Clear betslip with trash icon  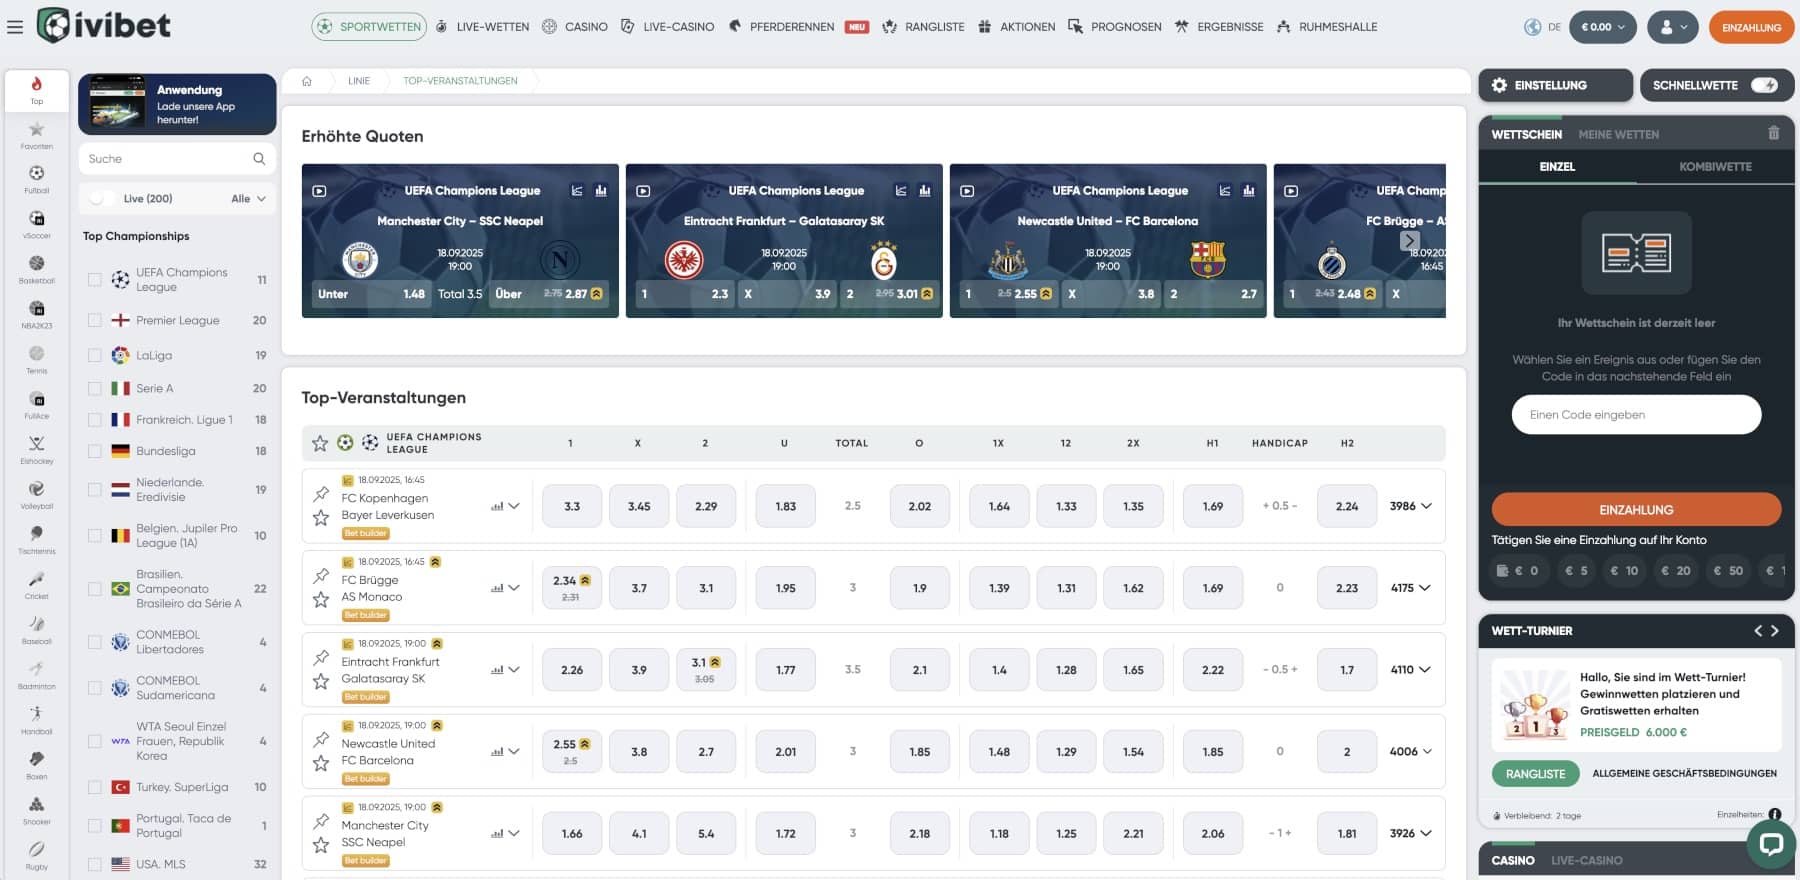point(1774,133)
